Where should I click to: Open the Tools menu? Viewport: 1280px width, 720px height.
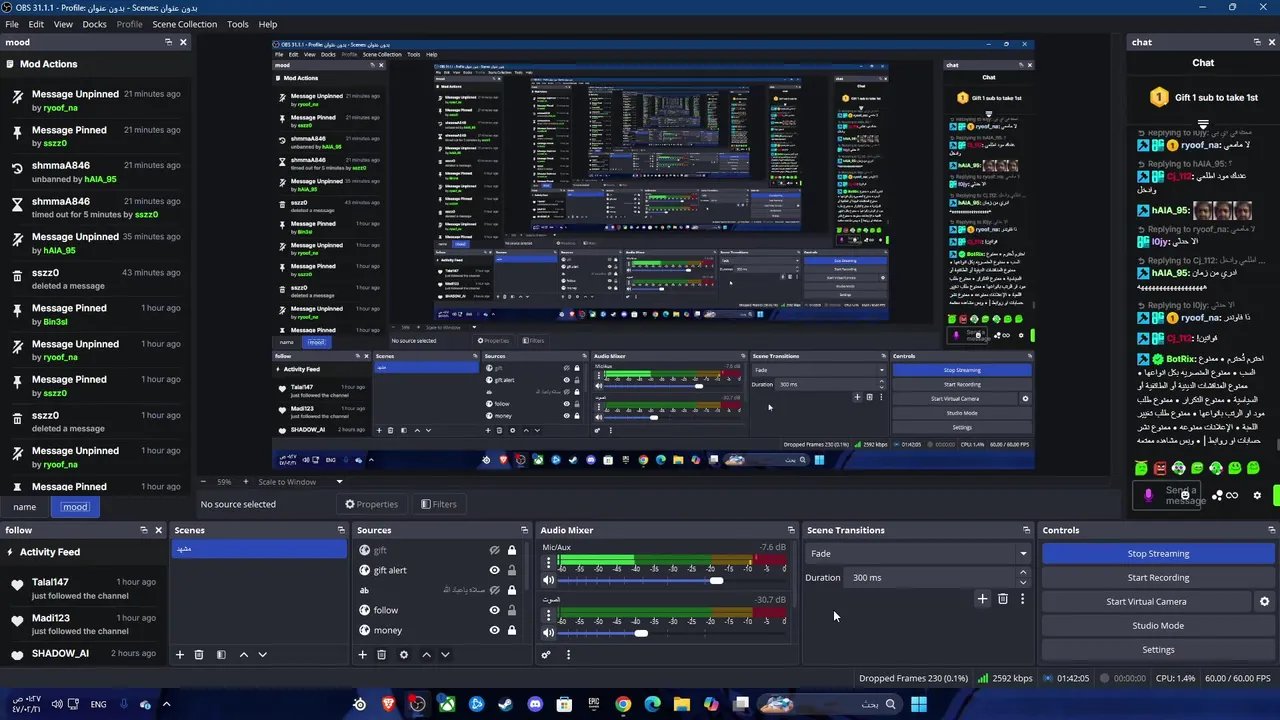(238, 24)
